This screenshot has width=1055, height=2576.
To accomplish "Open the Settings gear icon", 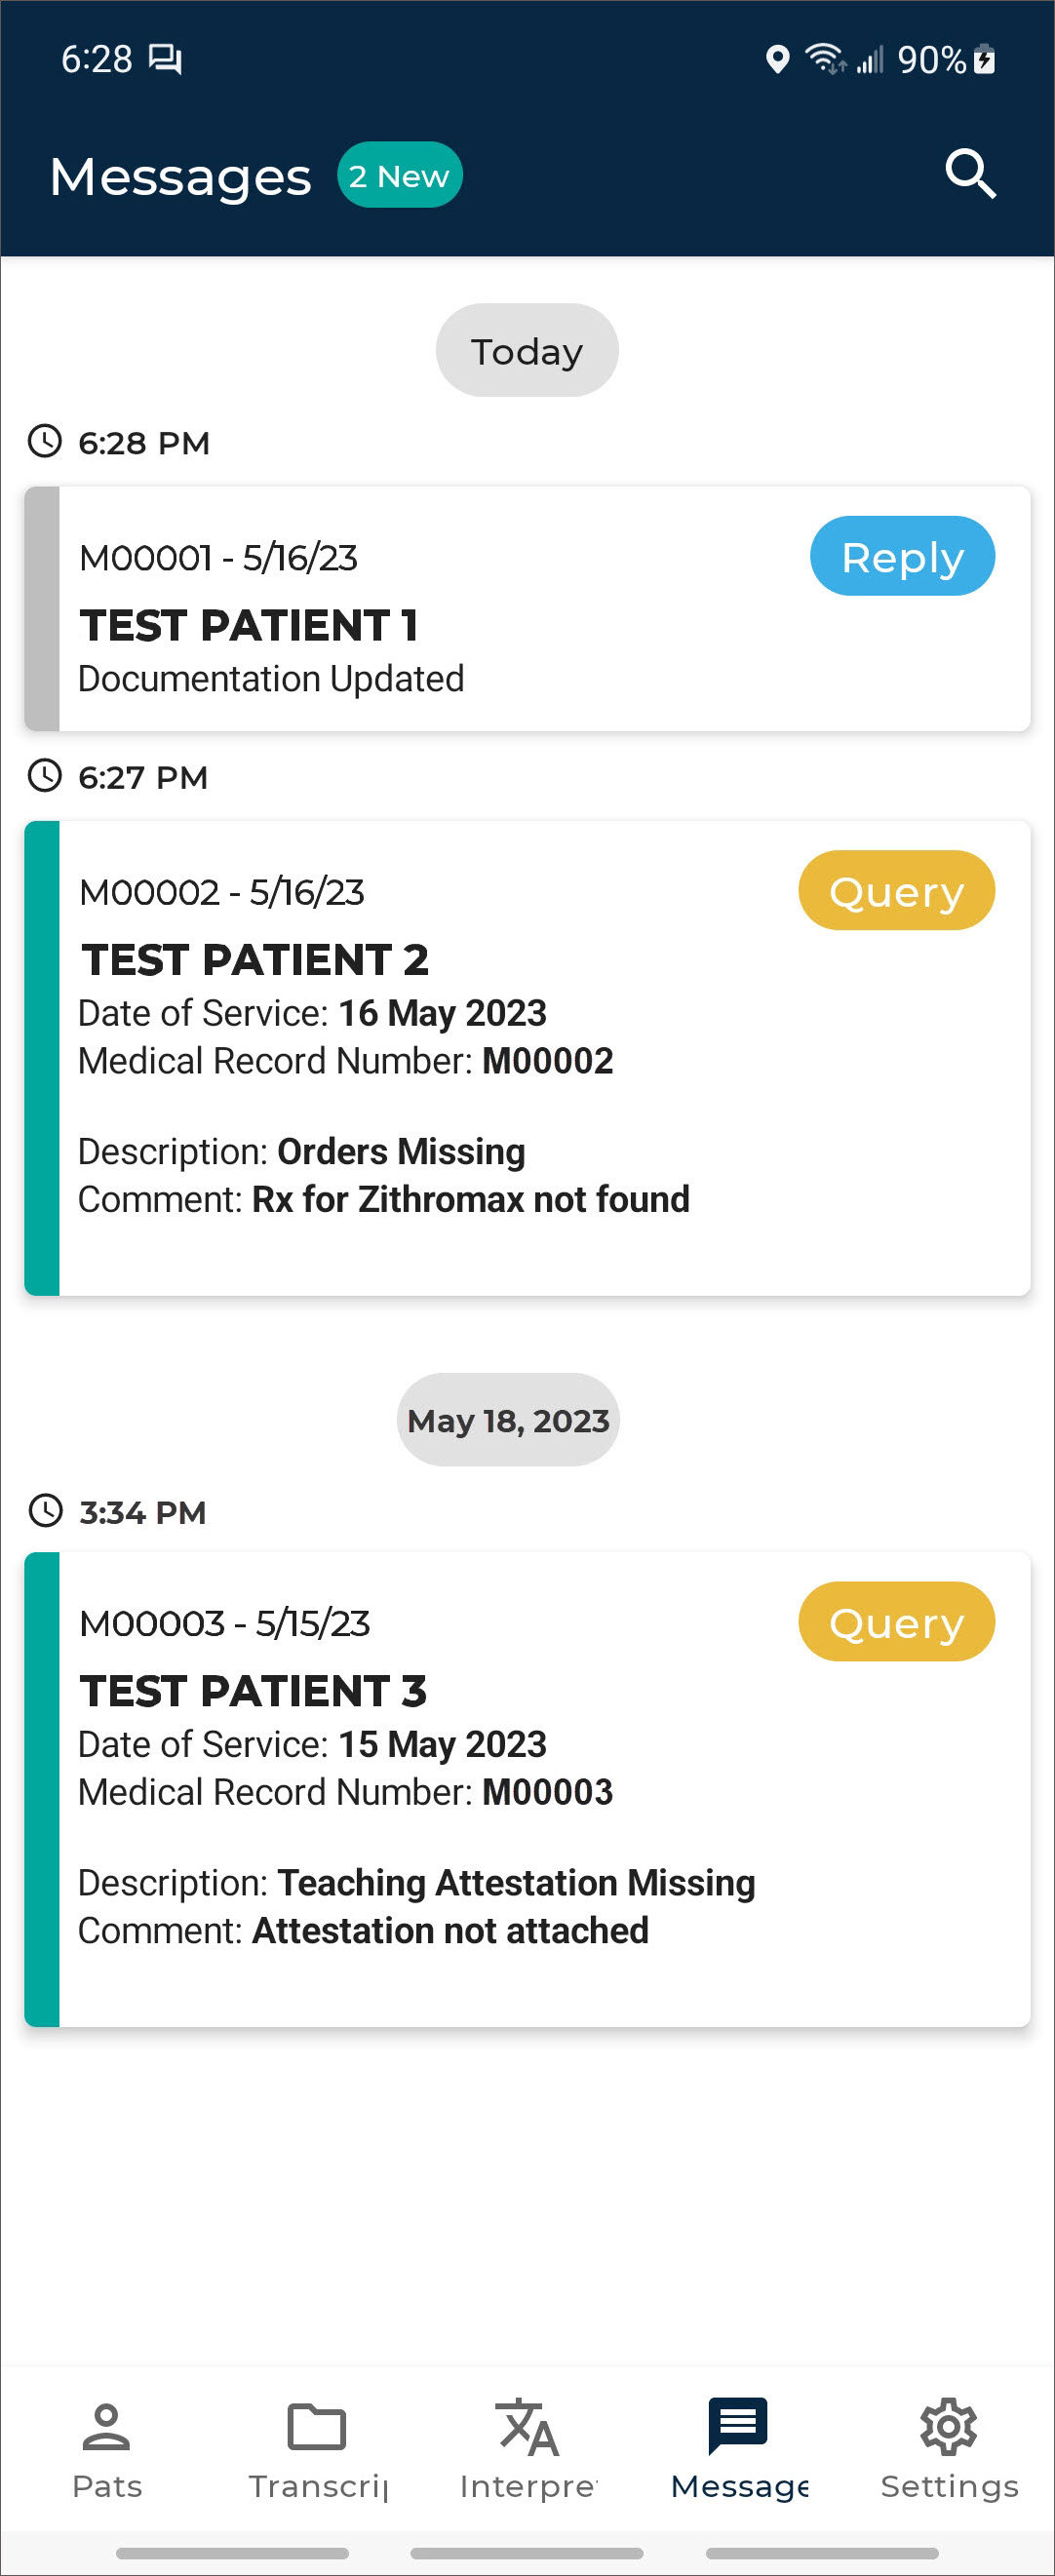I will coord(948,2427).
